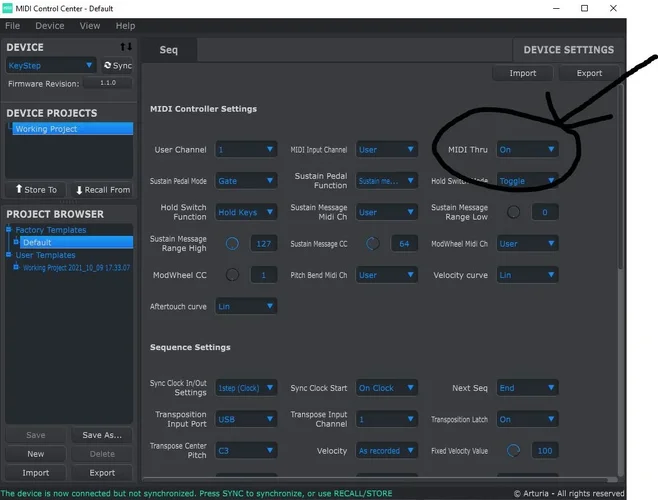Select Working Project in Device Projects
658x500 pixels.
pos(70,129)
